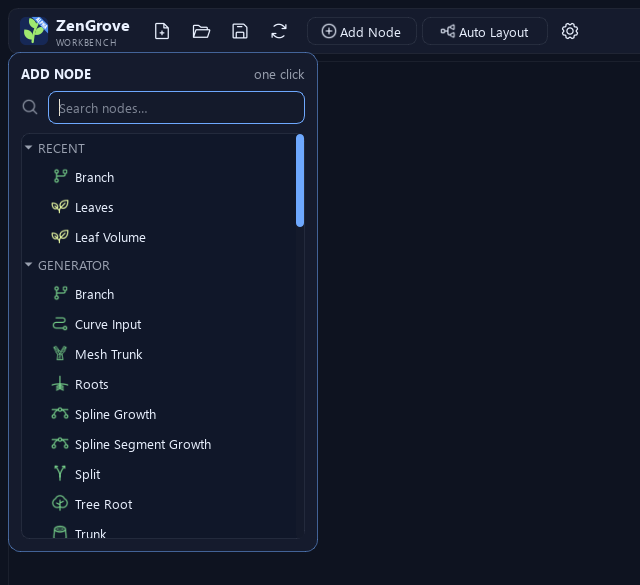Click the Spline Growth node icon
The image size is (640, 585).
click(60, 414)
